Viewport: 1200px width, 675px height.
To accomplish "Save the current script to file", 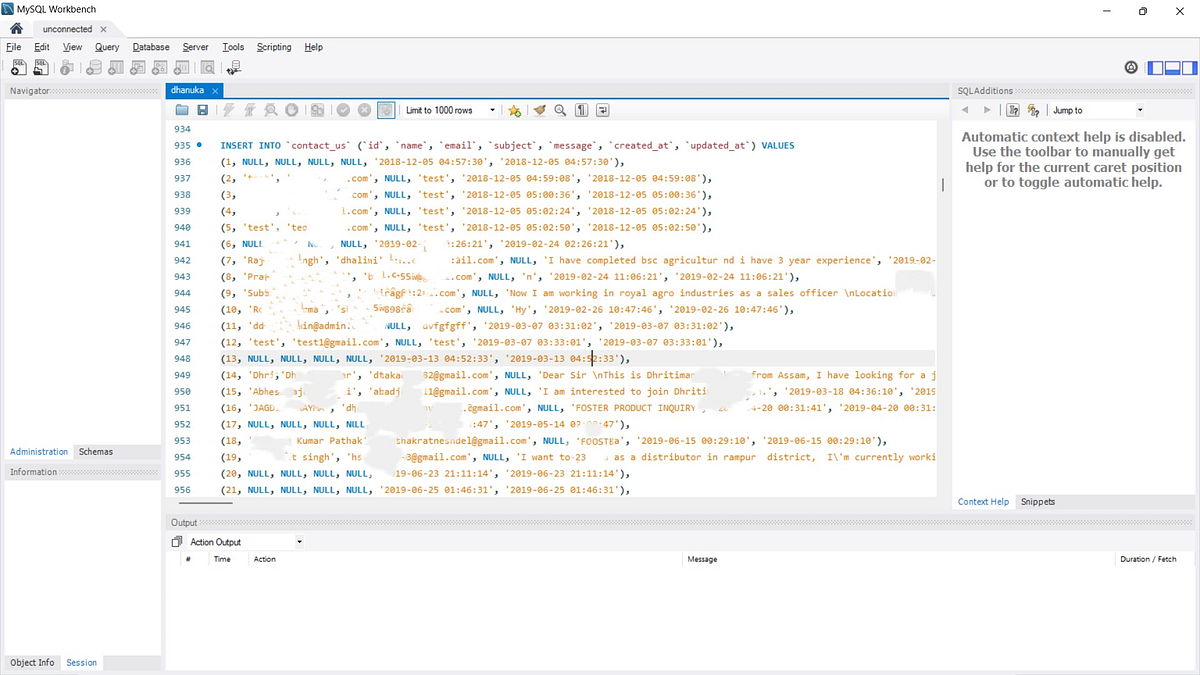I will (203, 110).
